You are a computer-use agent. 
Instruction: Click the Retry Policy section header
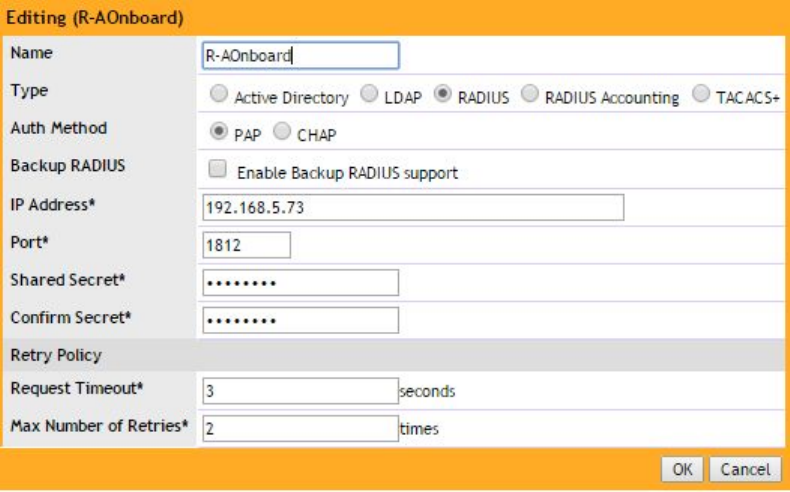394,355
